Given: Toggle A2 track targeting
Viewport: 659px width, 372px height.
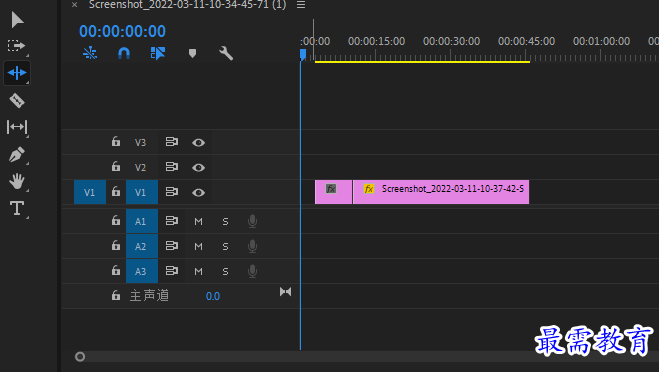Looking at the screenshot, I should [142, 246].
